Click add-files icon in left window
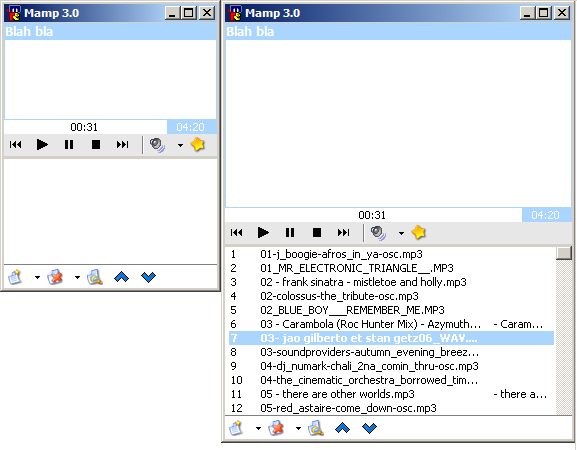This screenshot has height=450, width=577. [15, 277]
